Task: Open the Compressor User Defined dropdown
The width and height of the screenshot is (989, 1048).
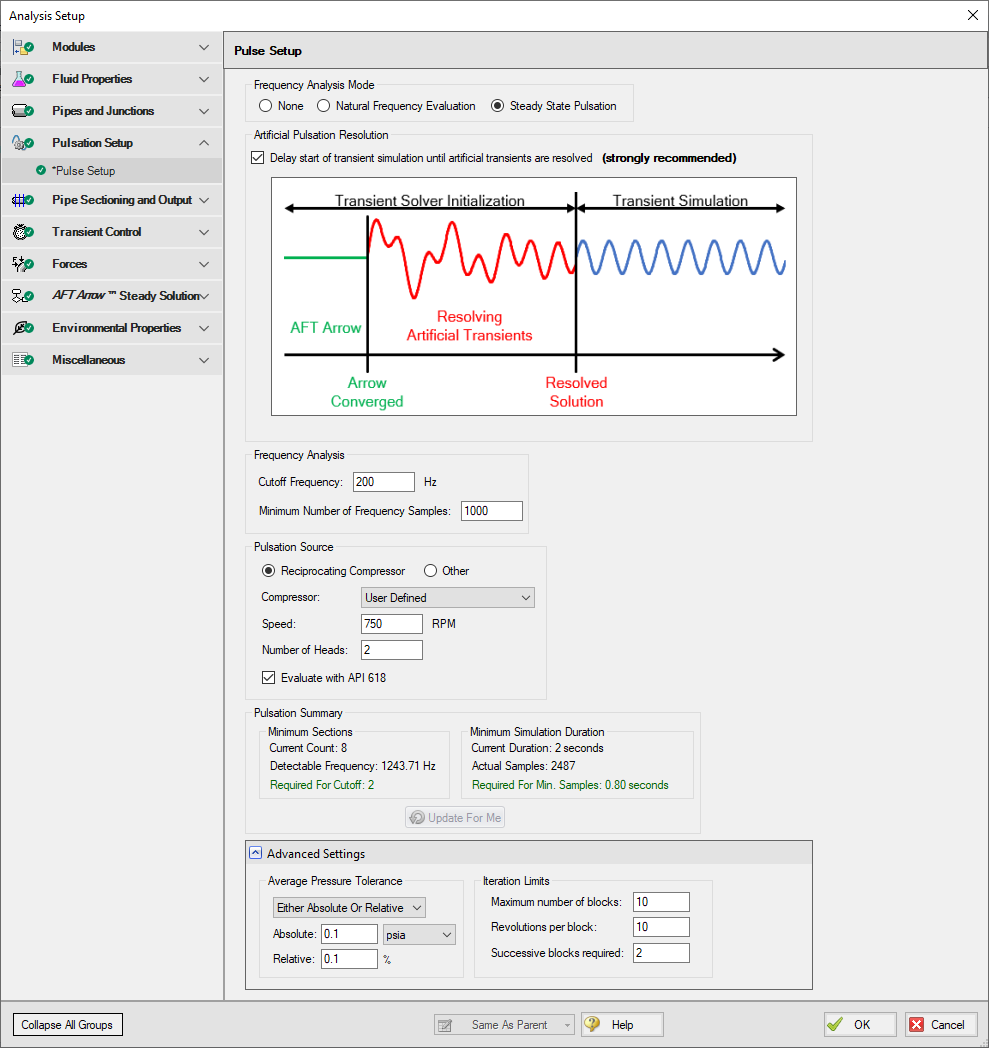Action: click(447, 597)
